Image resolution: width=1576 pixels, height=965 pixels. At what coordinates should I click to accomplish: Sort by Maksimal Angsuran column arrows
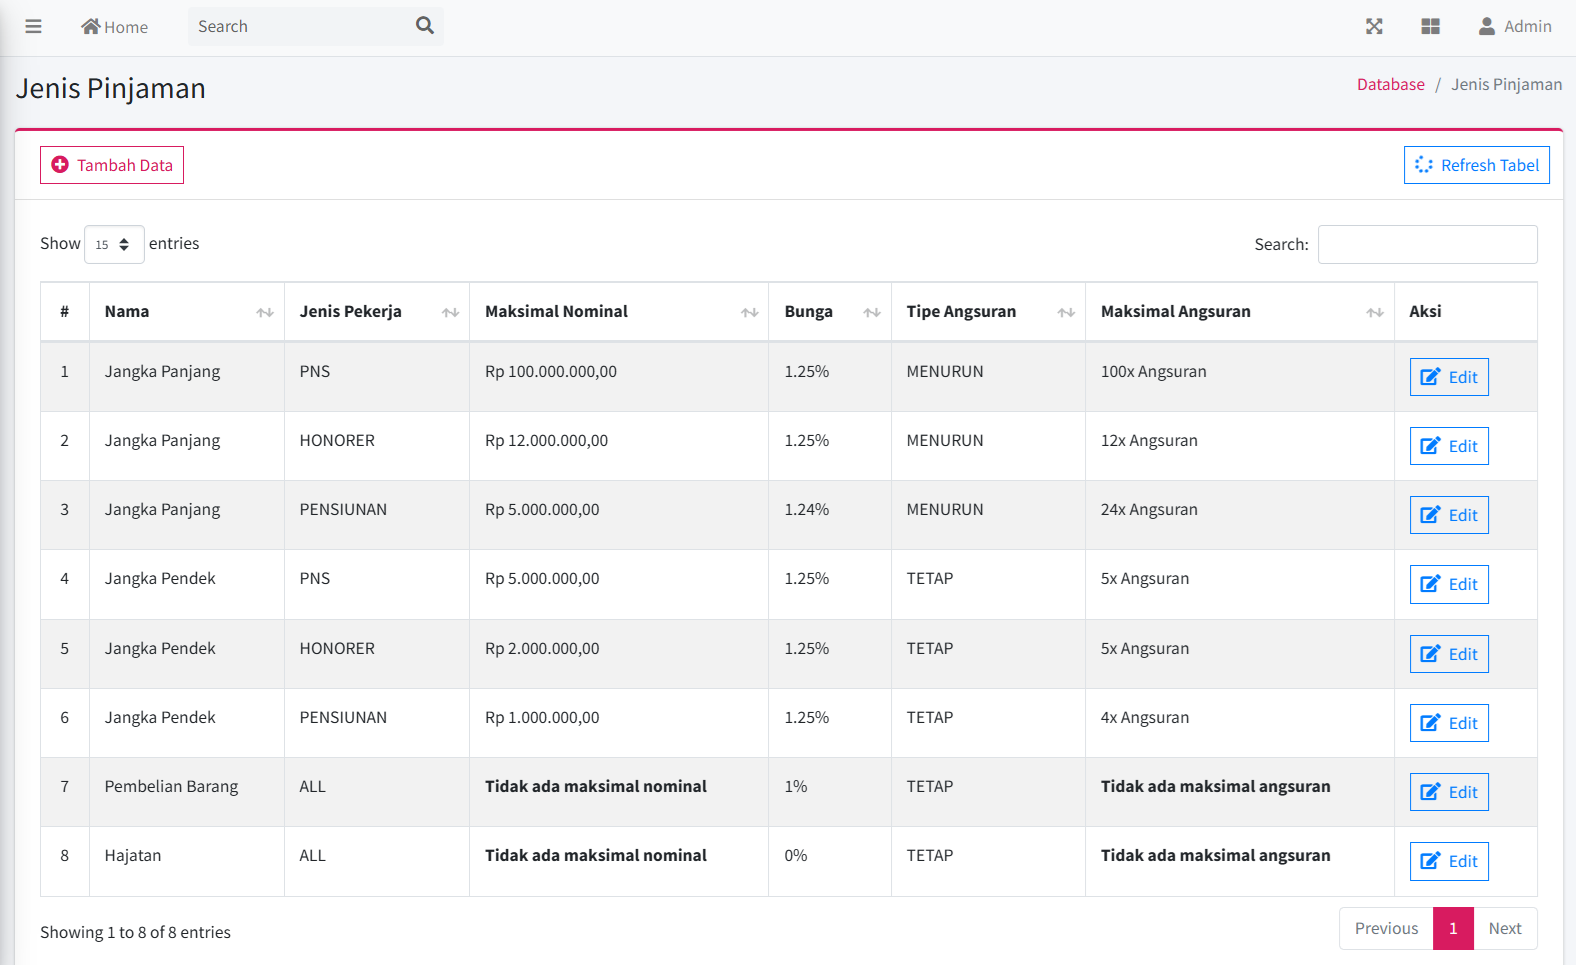[1374, 313]
